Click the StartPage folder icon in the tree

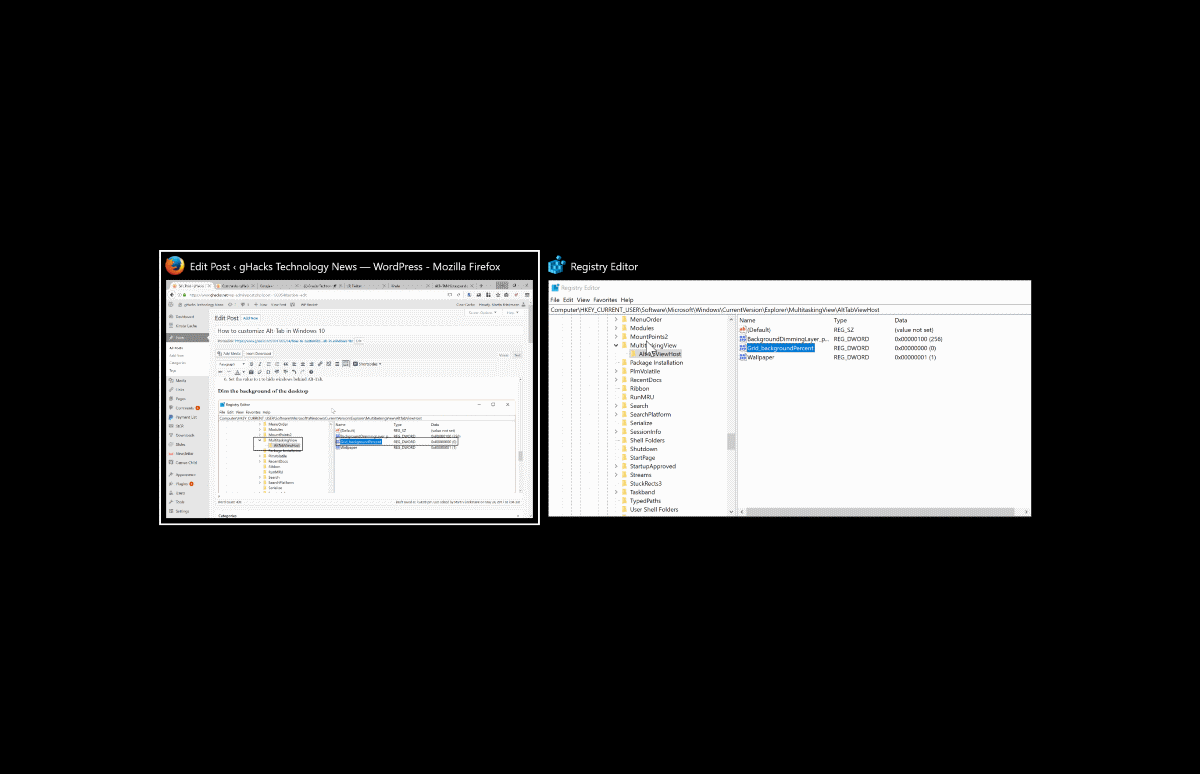625,458
